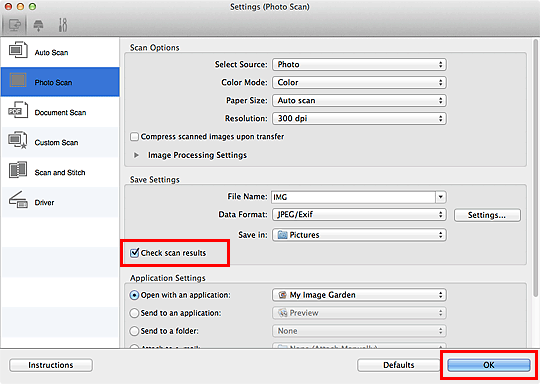Screen dimensions: 540x384
Task: Select Send to a folder radio
Action: tap(134, 331)
